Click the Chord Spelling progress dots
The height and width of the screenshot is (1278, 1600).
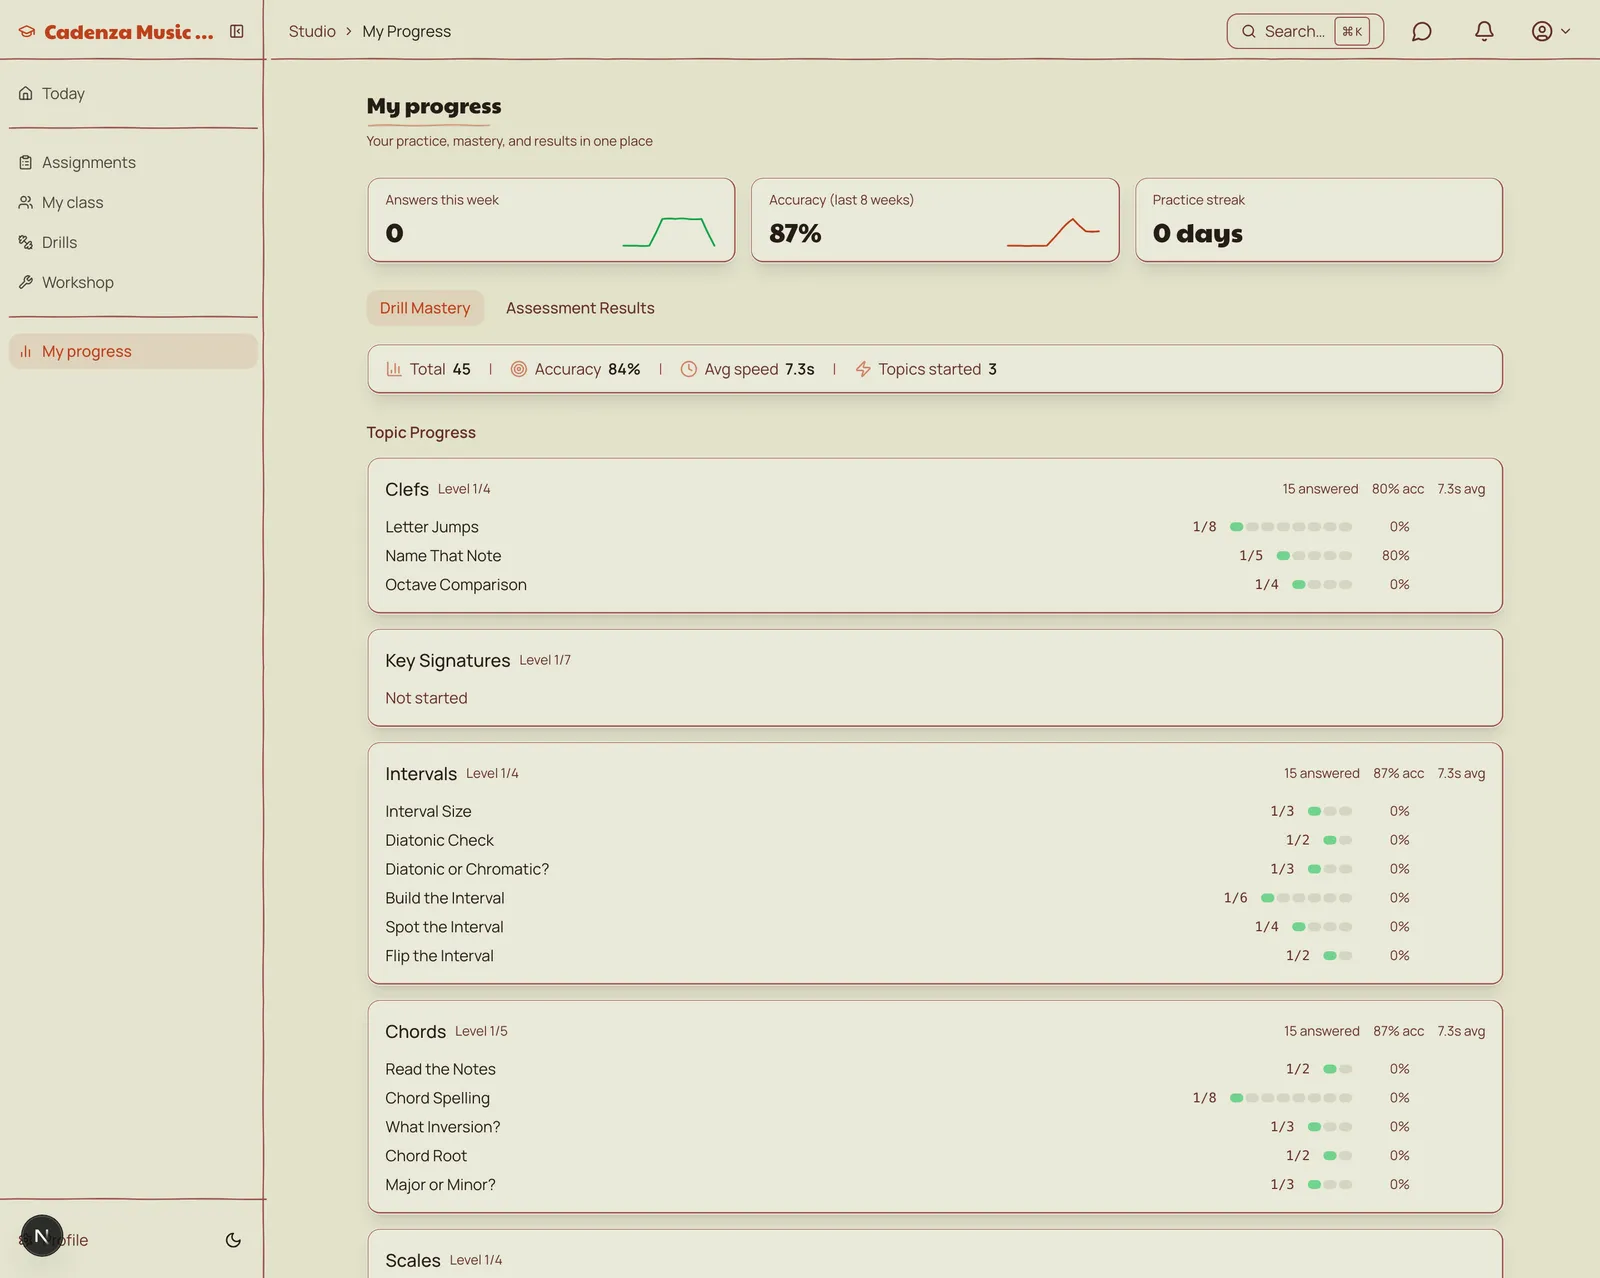point(1291,1098)
